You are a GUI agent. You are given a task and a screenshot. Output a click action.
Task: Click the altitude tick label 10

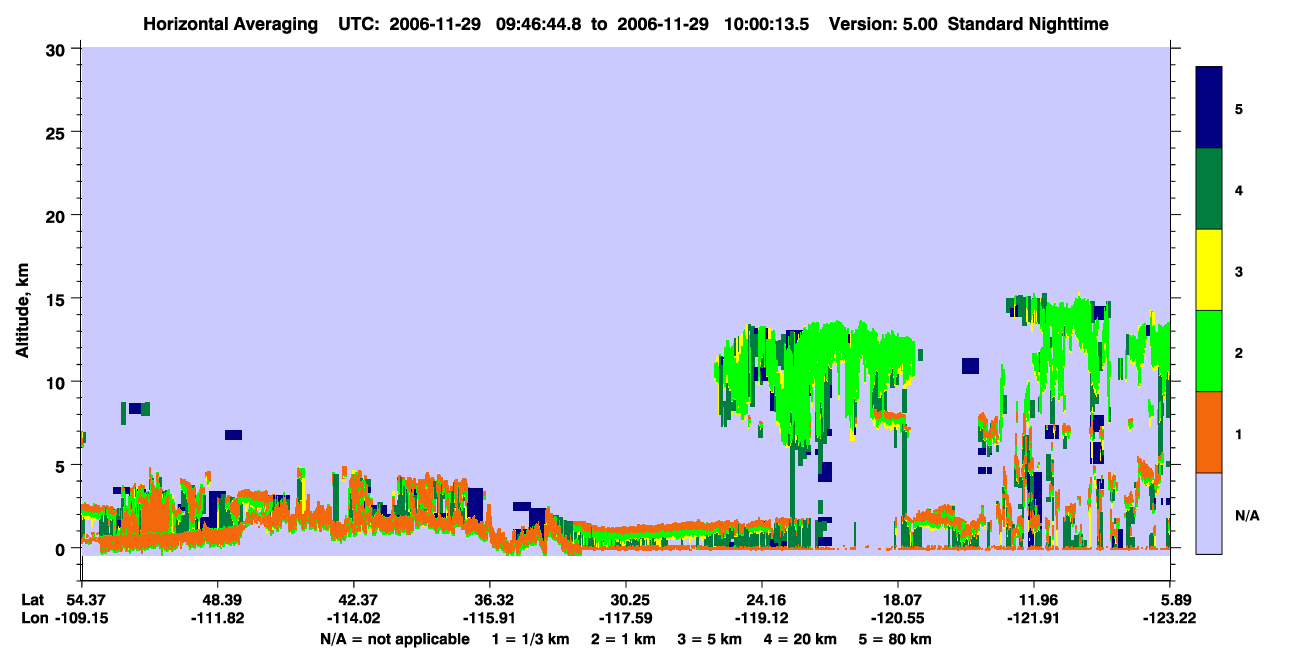tap(58, 382)
